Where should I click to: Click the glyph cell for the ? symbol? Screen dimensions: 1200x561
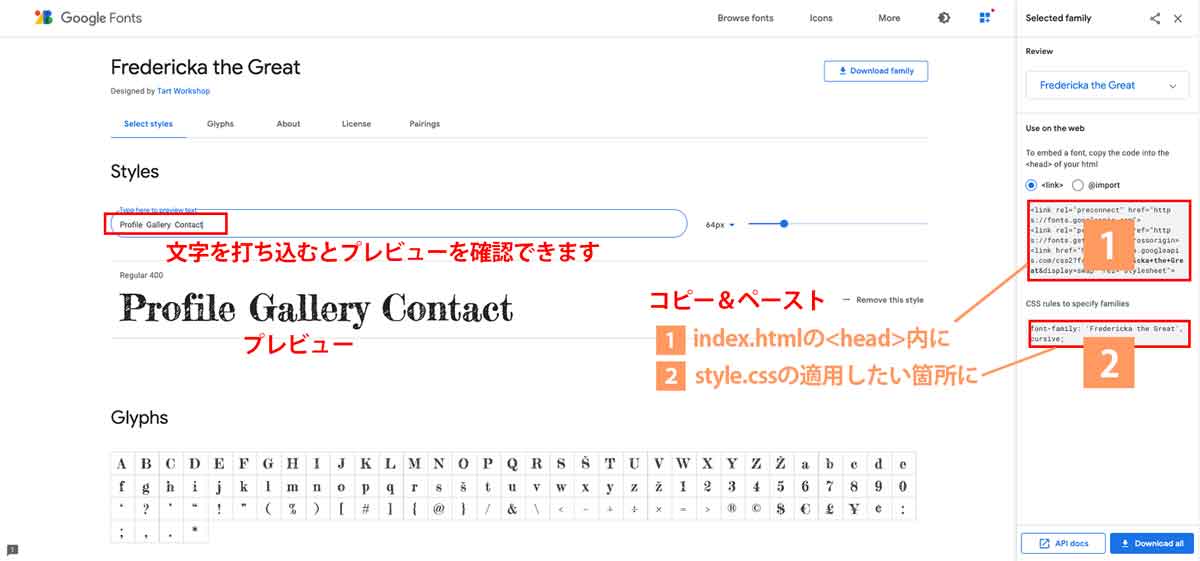pyautogui.click(x=146, y=510)
